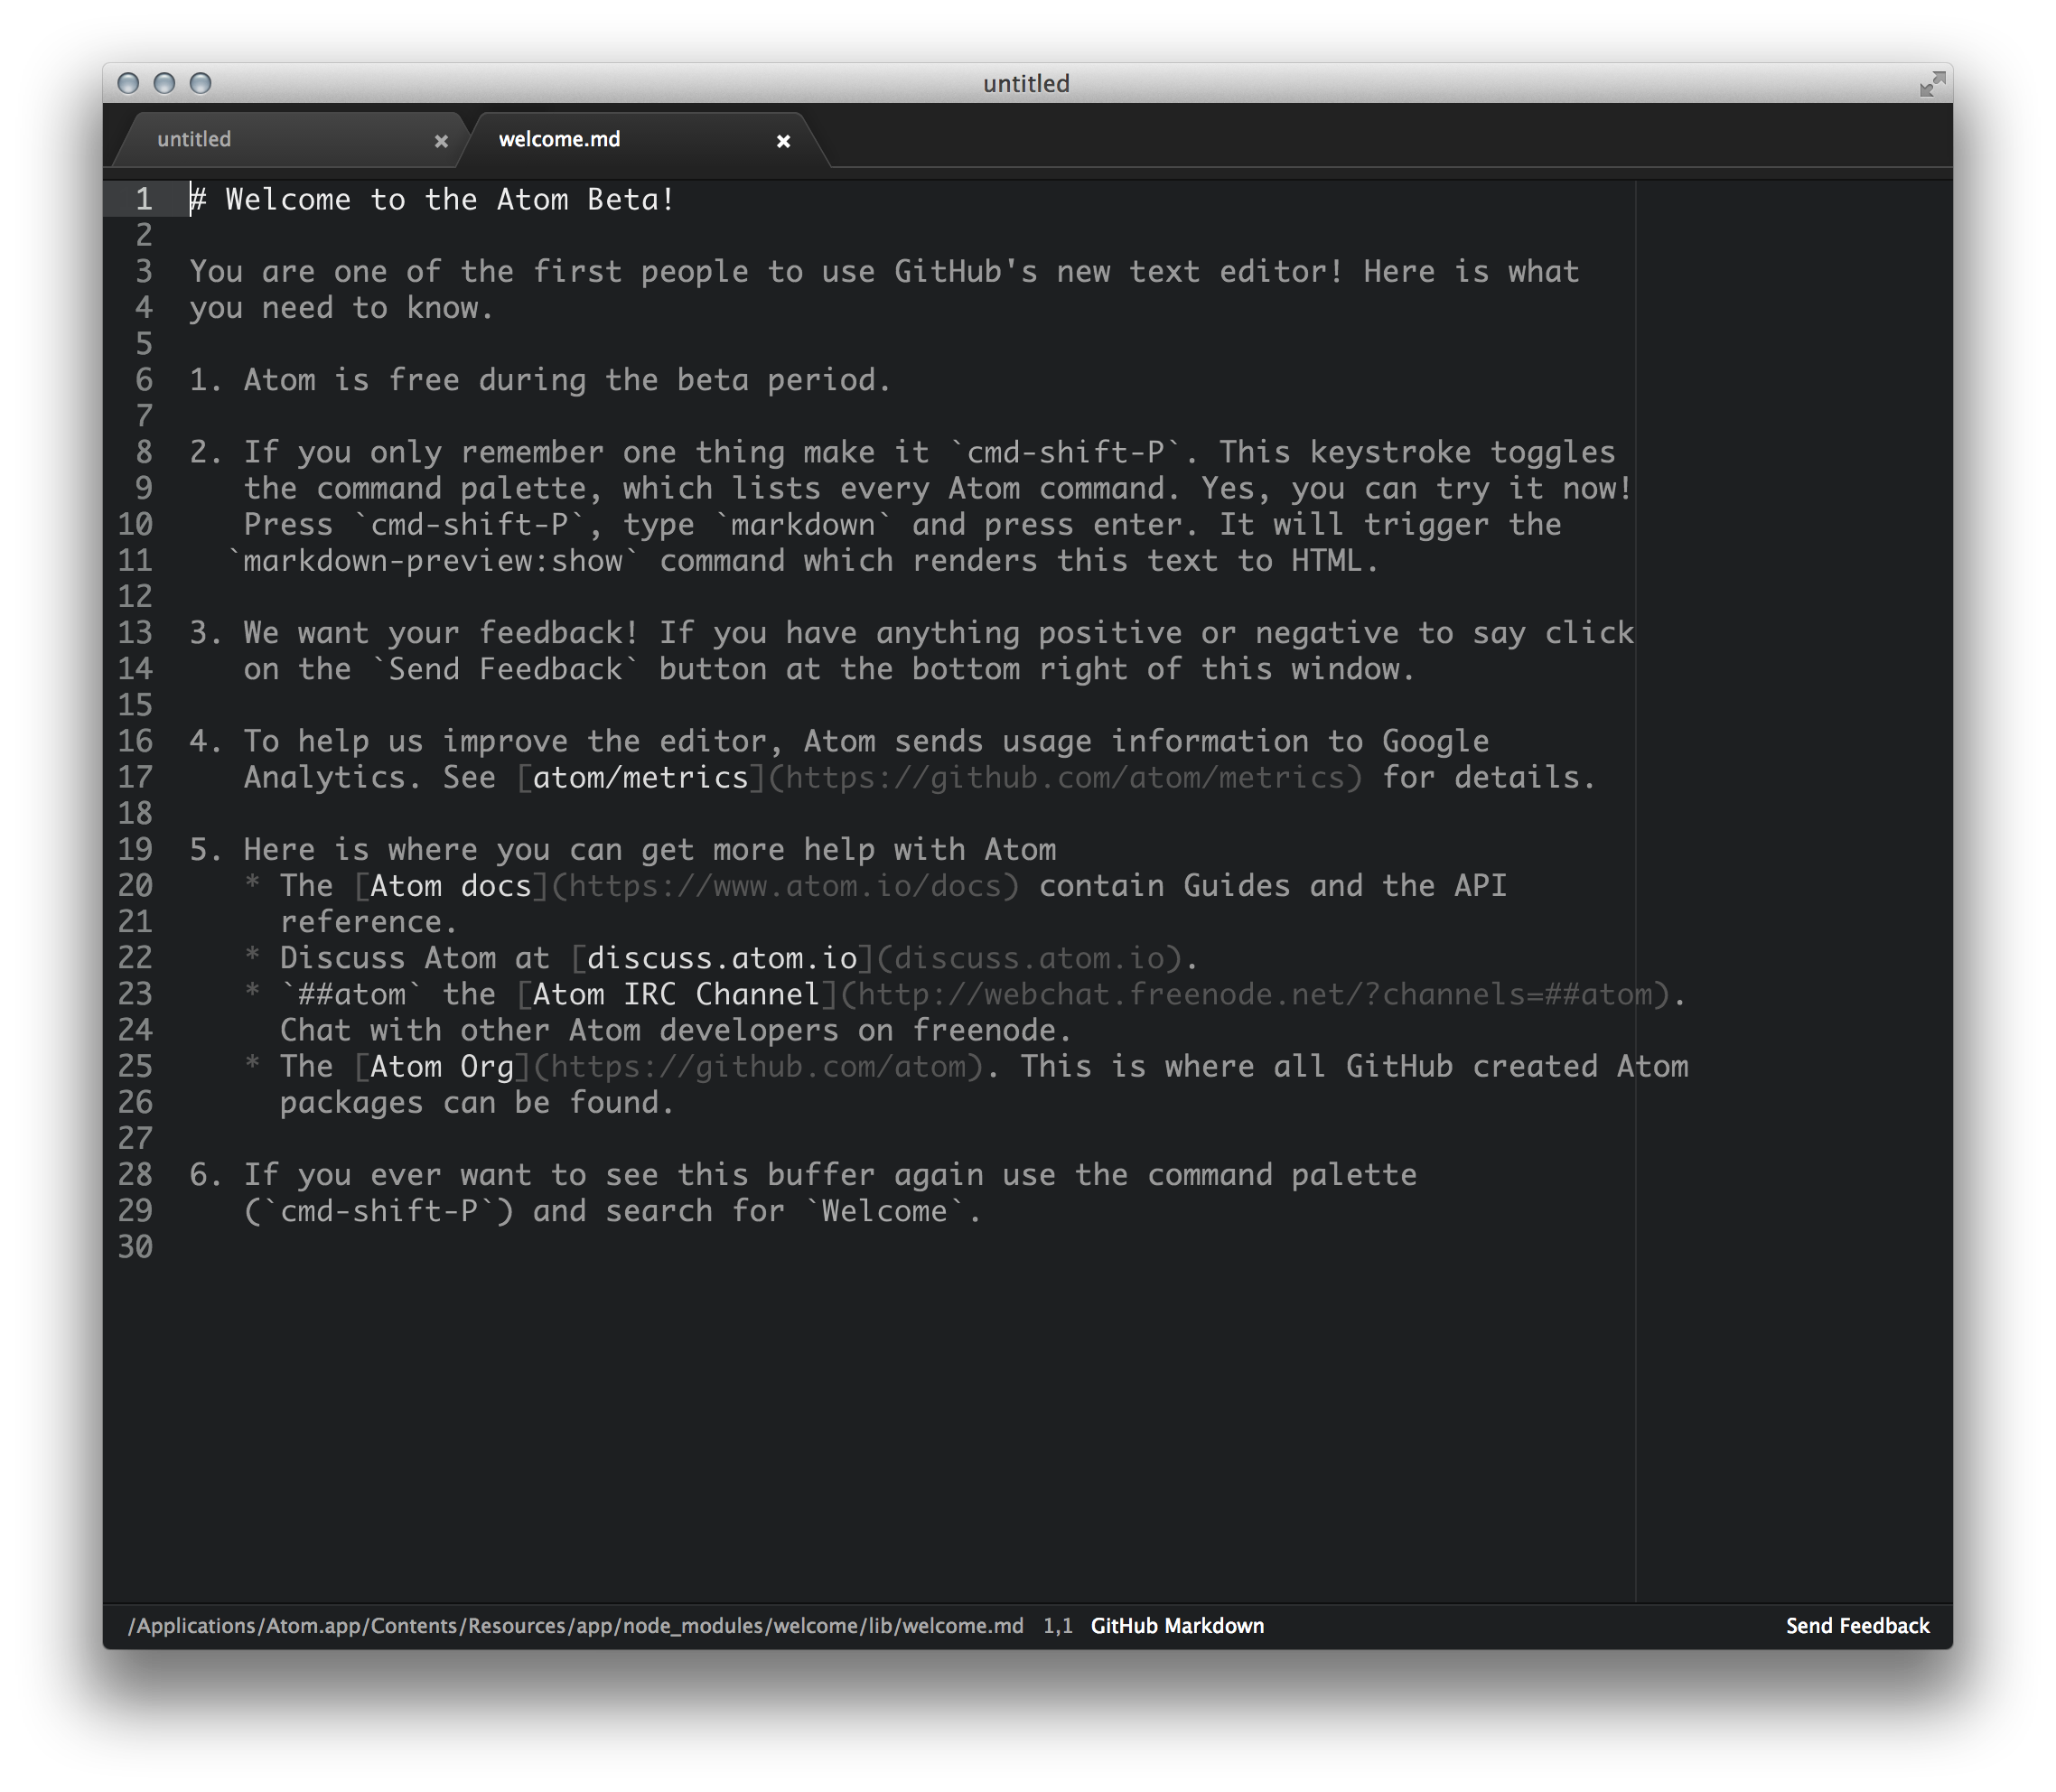
Task: Click the Atom docs link text
Action: pyautogui.click(x=450, y=885)
